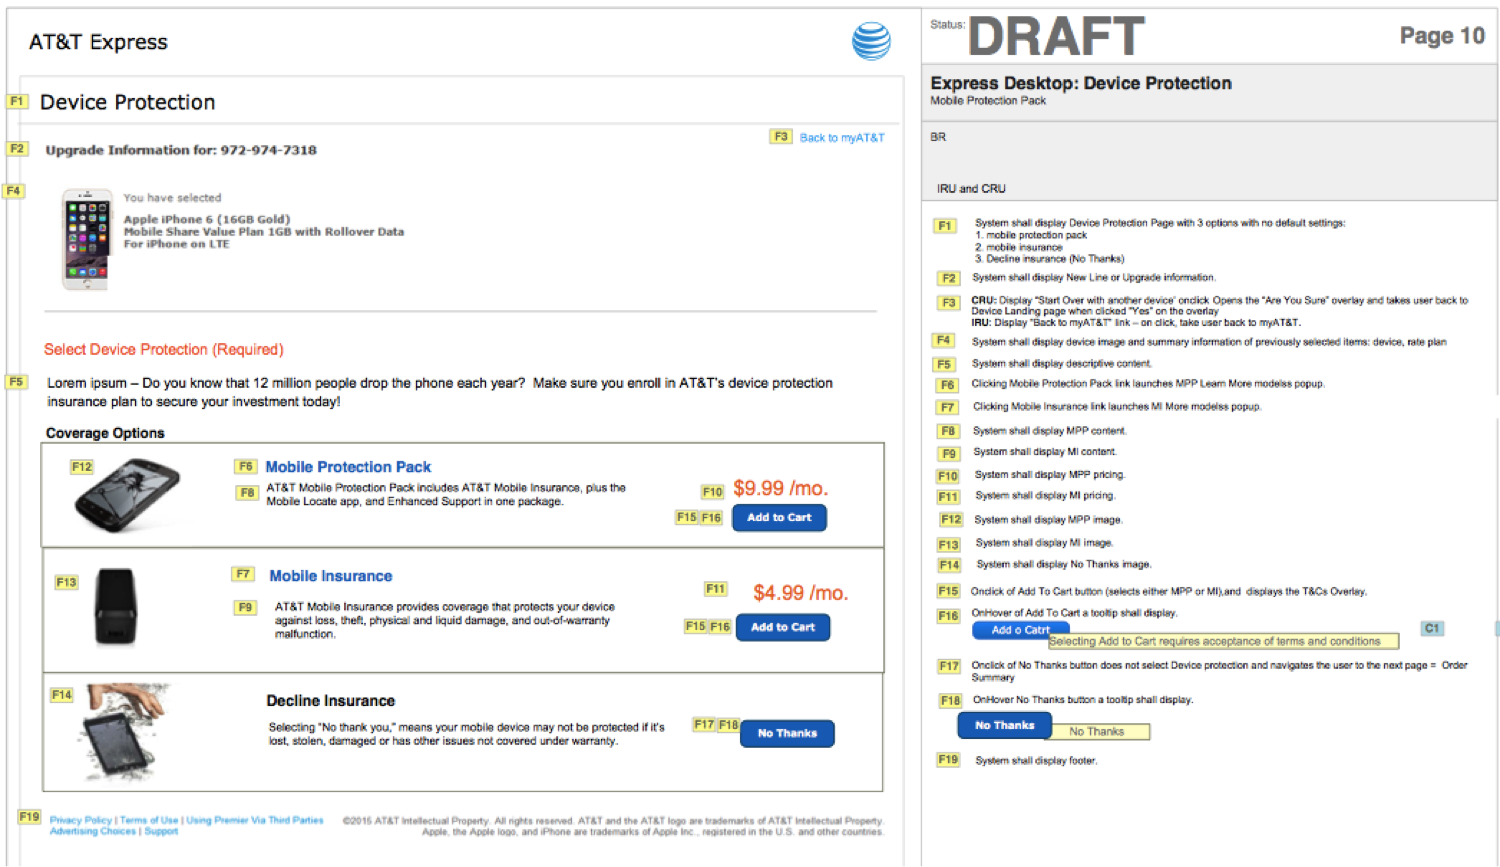Open the Privacy Policy footer link

click(81, 820)
